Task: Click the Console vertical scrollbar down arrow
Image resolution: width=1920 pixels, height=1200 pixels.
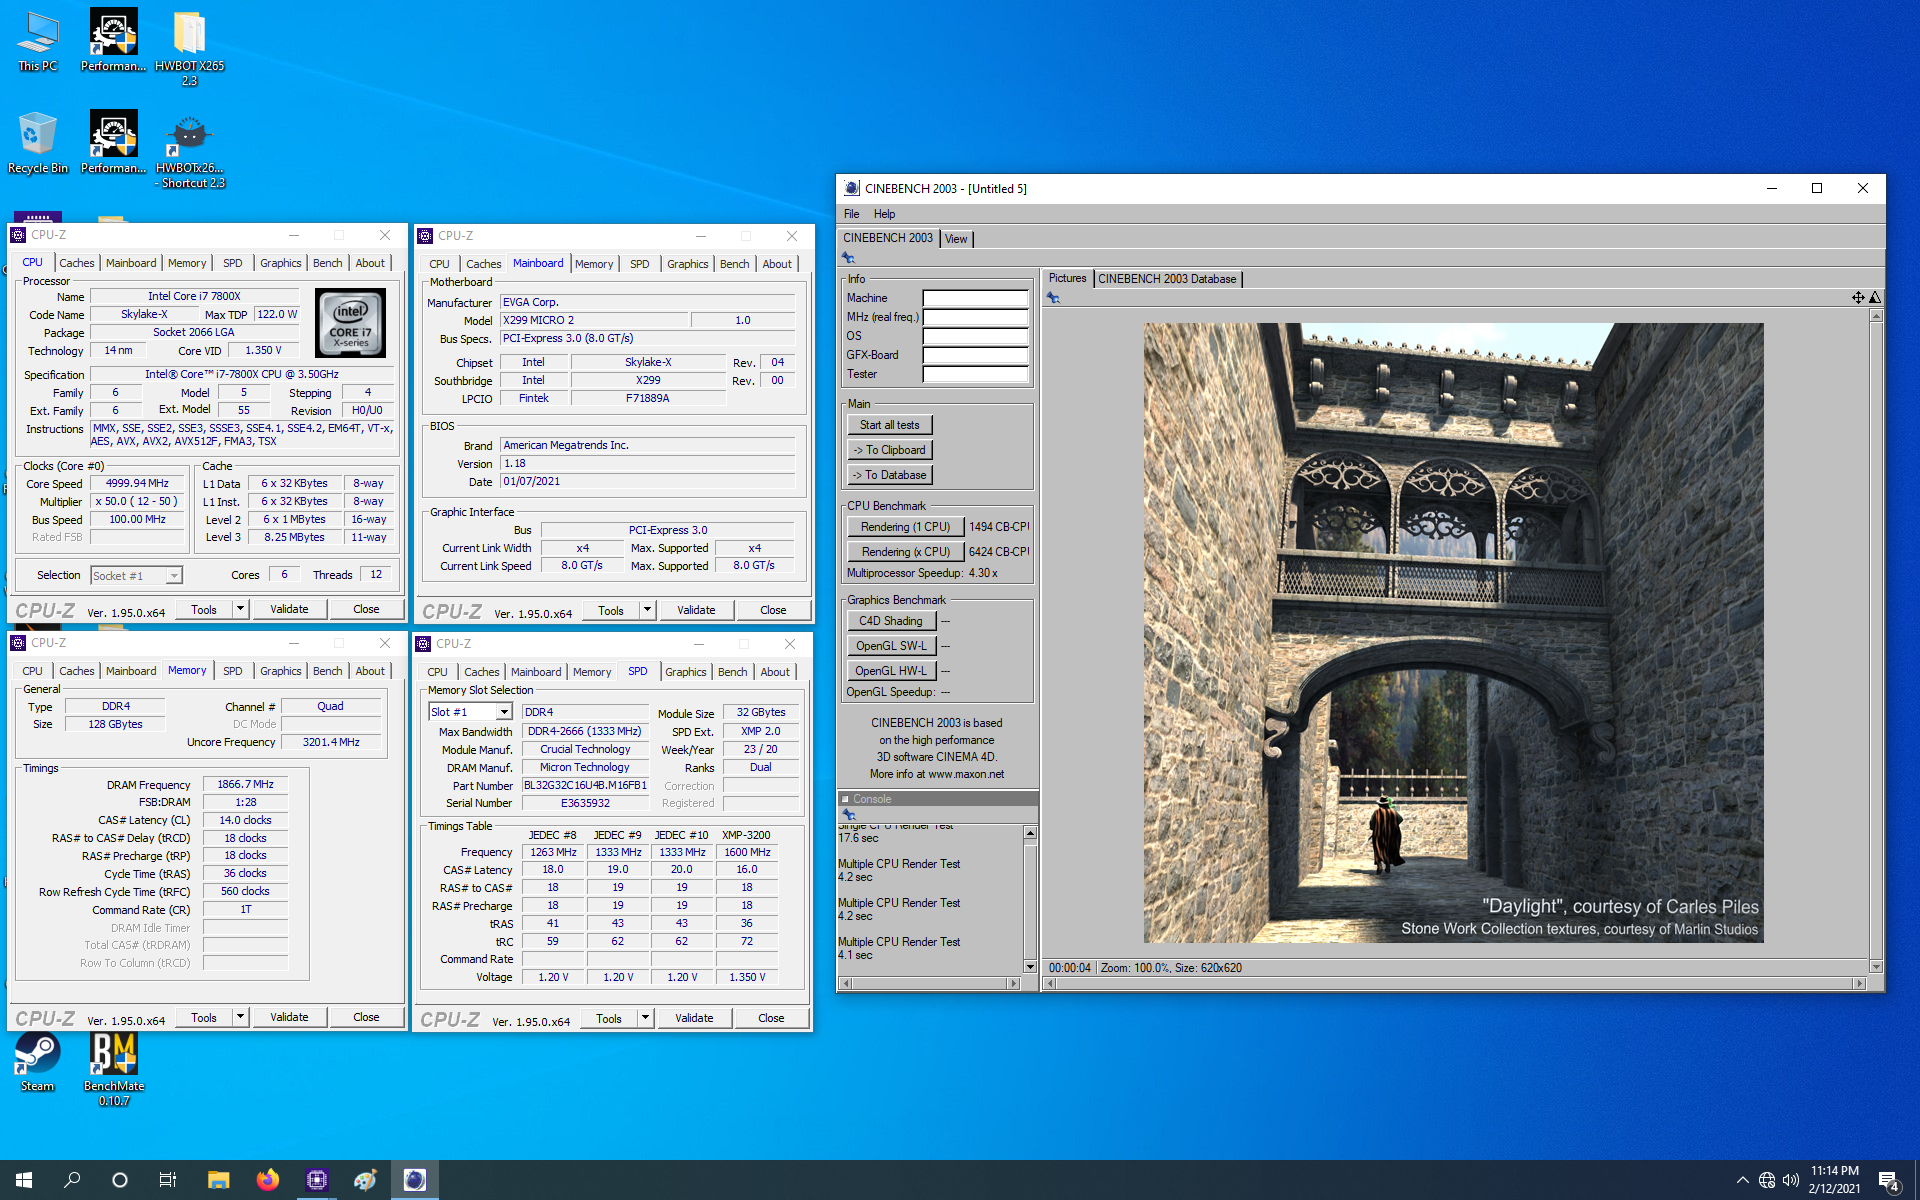Action: 1030,967
